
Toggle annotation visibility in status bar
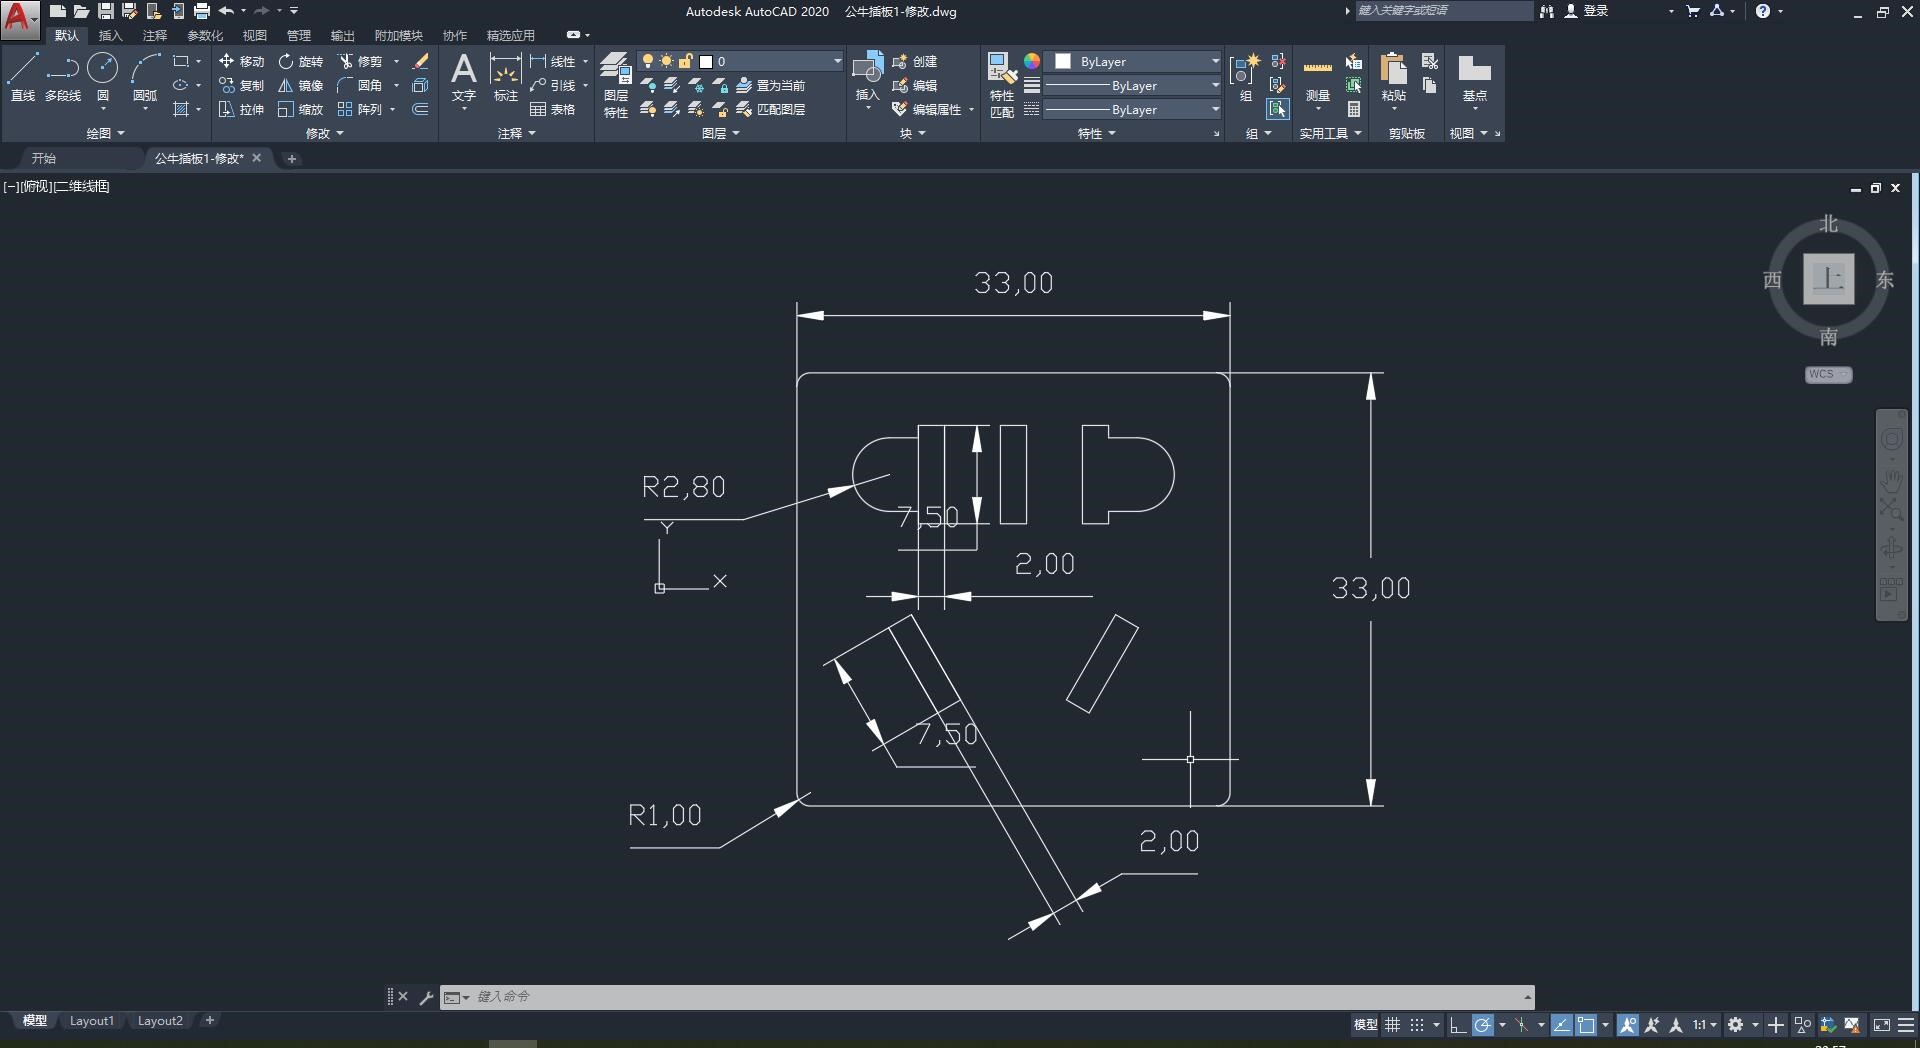coord(1628,1025)
